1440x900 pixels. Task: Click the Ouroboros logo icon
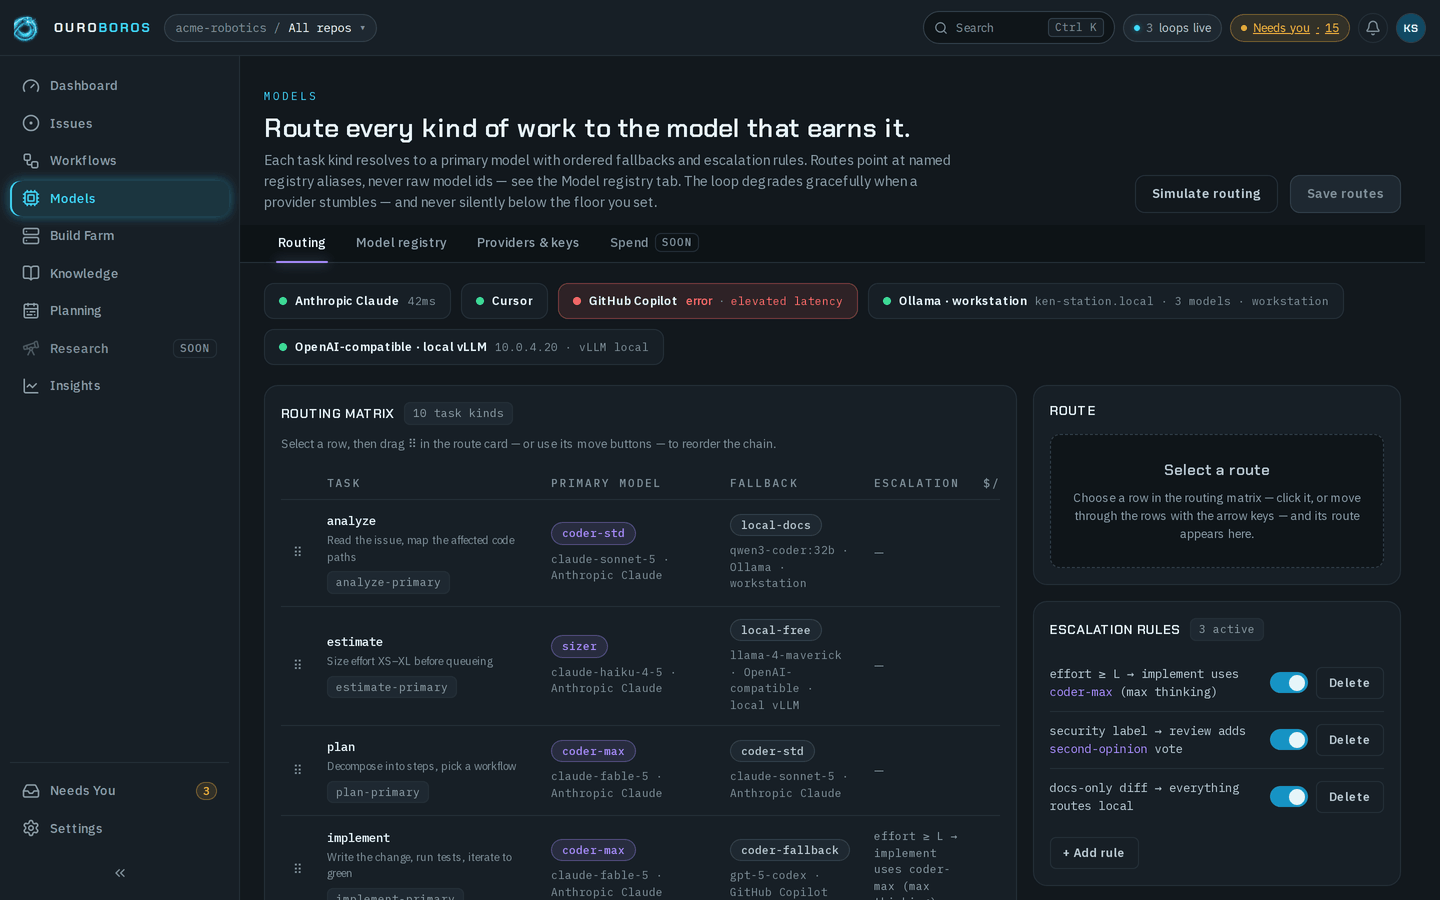tap(25, 28)
